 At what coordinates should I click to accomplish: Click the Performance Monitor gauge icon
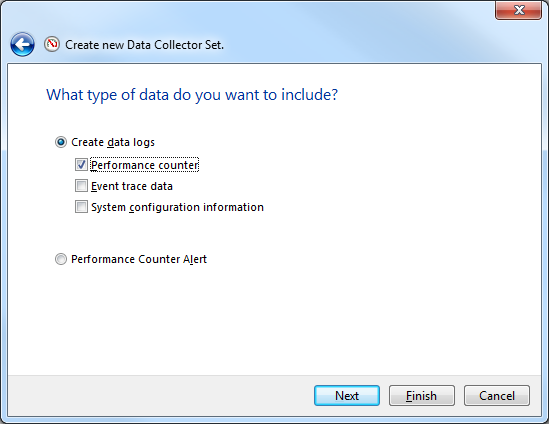pyautogui.click(x=52, y=44)
